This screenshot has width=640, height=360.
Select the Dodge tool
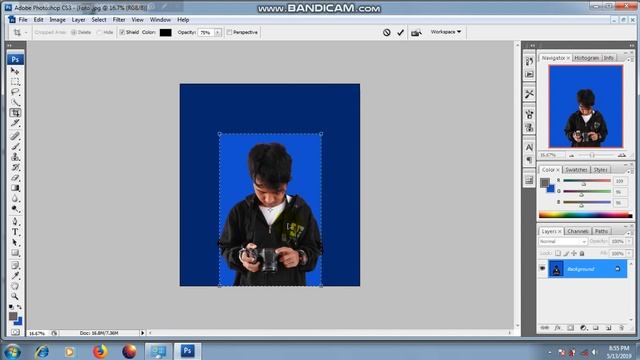pos(15,209)
